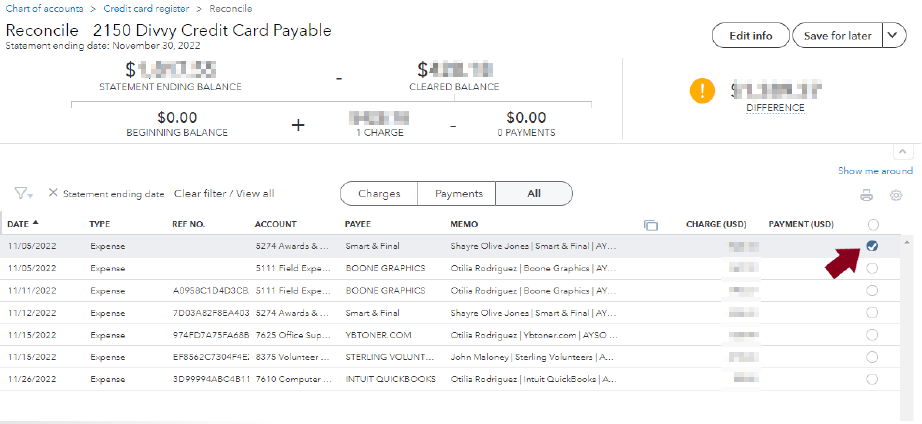Viewport: 922px width, 424px height.
Task: Click the orange warning difference icon
Action: [703, 90]
